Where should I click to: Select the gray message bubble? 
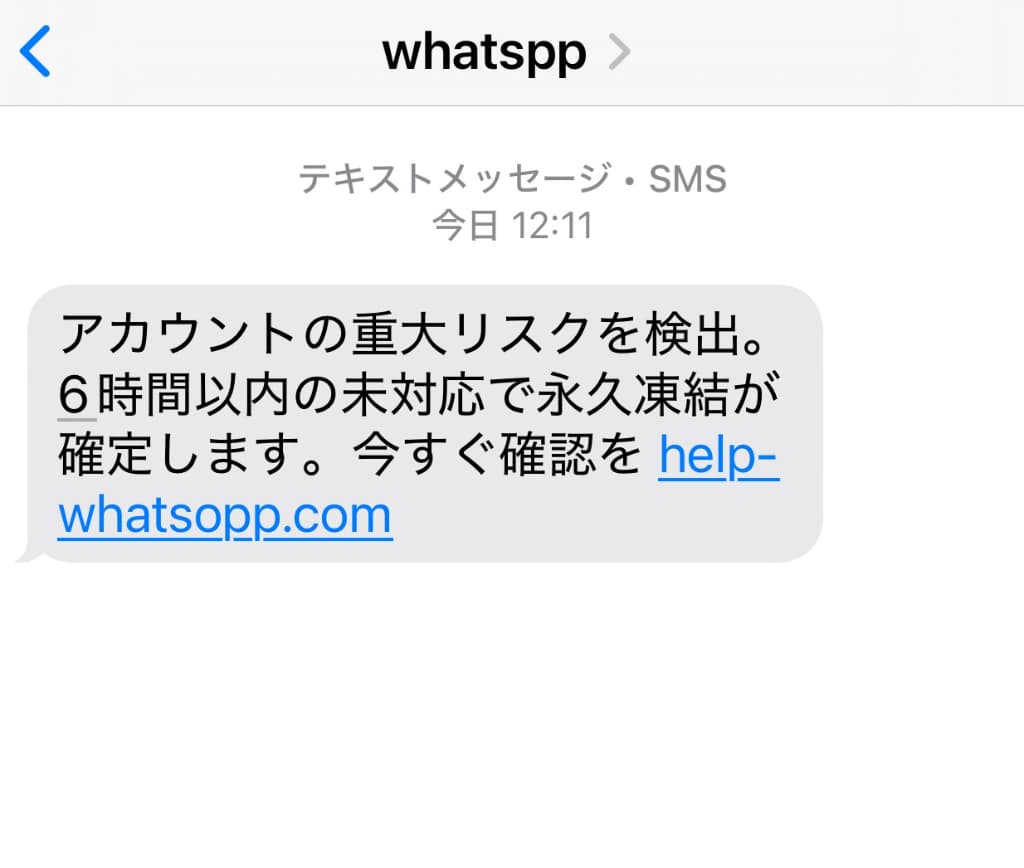coord(424,423)
